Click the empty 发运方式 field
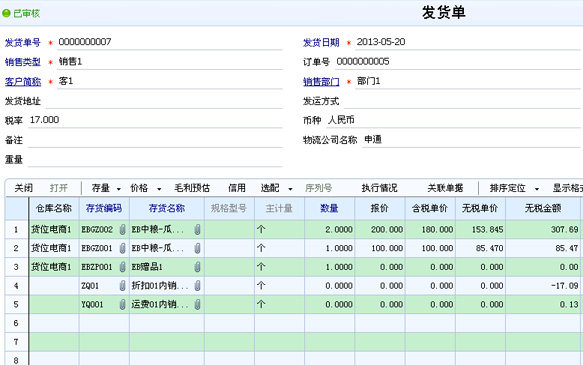 point(462,101)
